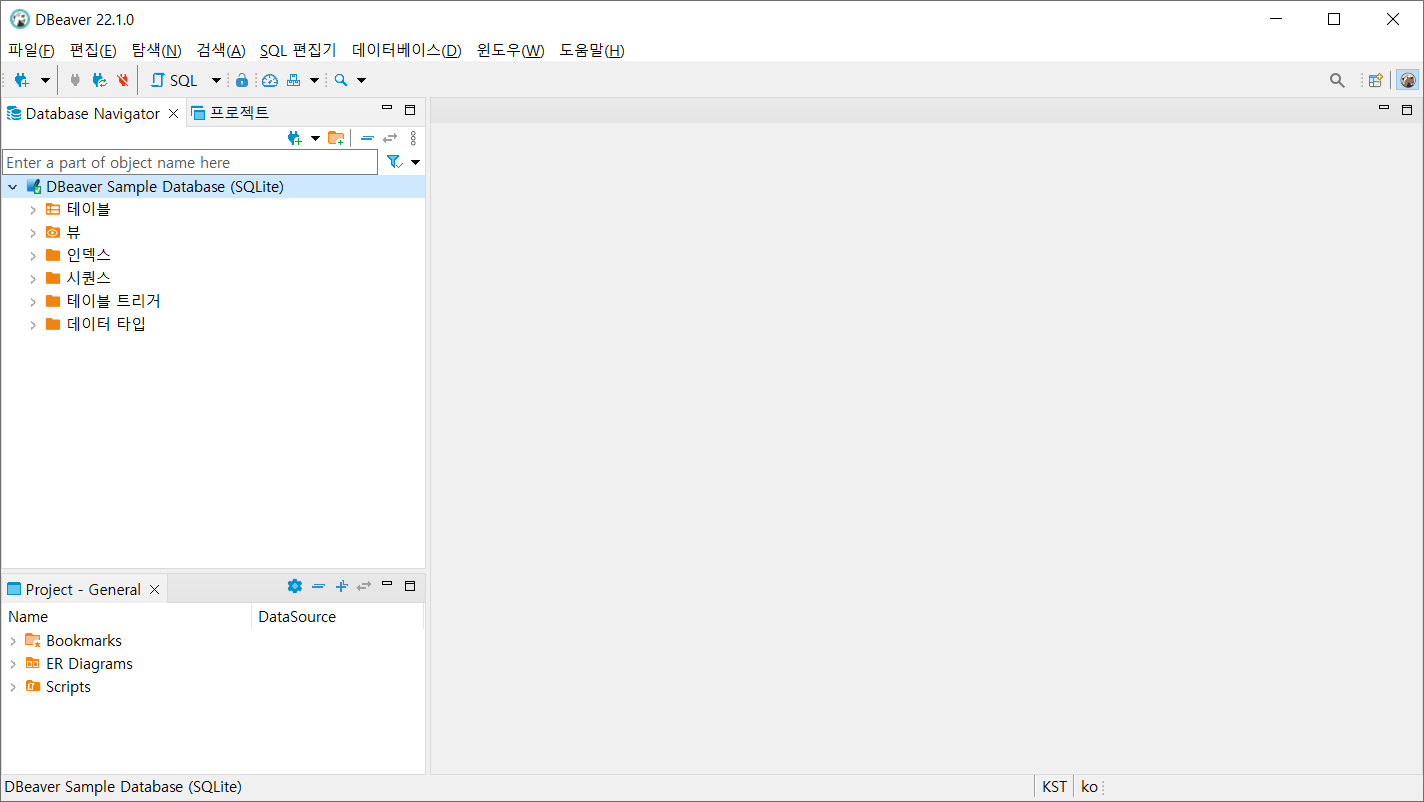Open the 도움말(H) menu
This screenshot has height=802, width=1424.
click(x=592, y=50)
